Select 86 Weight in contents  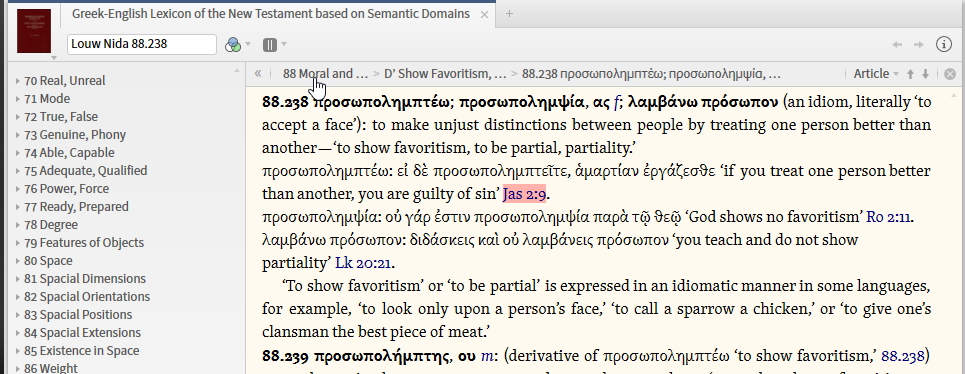[51, 368]
